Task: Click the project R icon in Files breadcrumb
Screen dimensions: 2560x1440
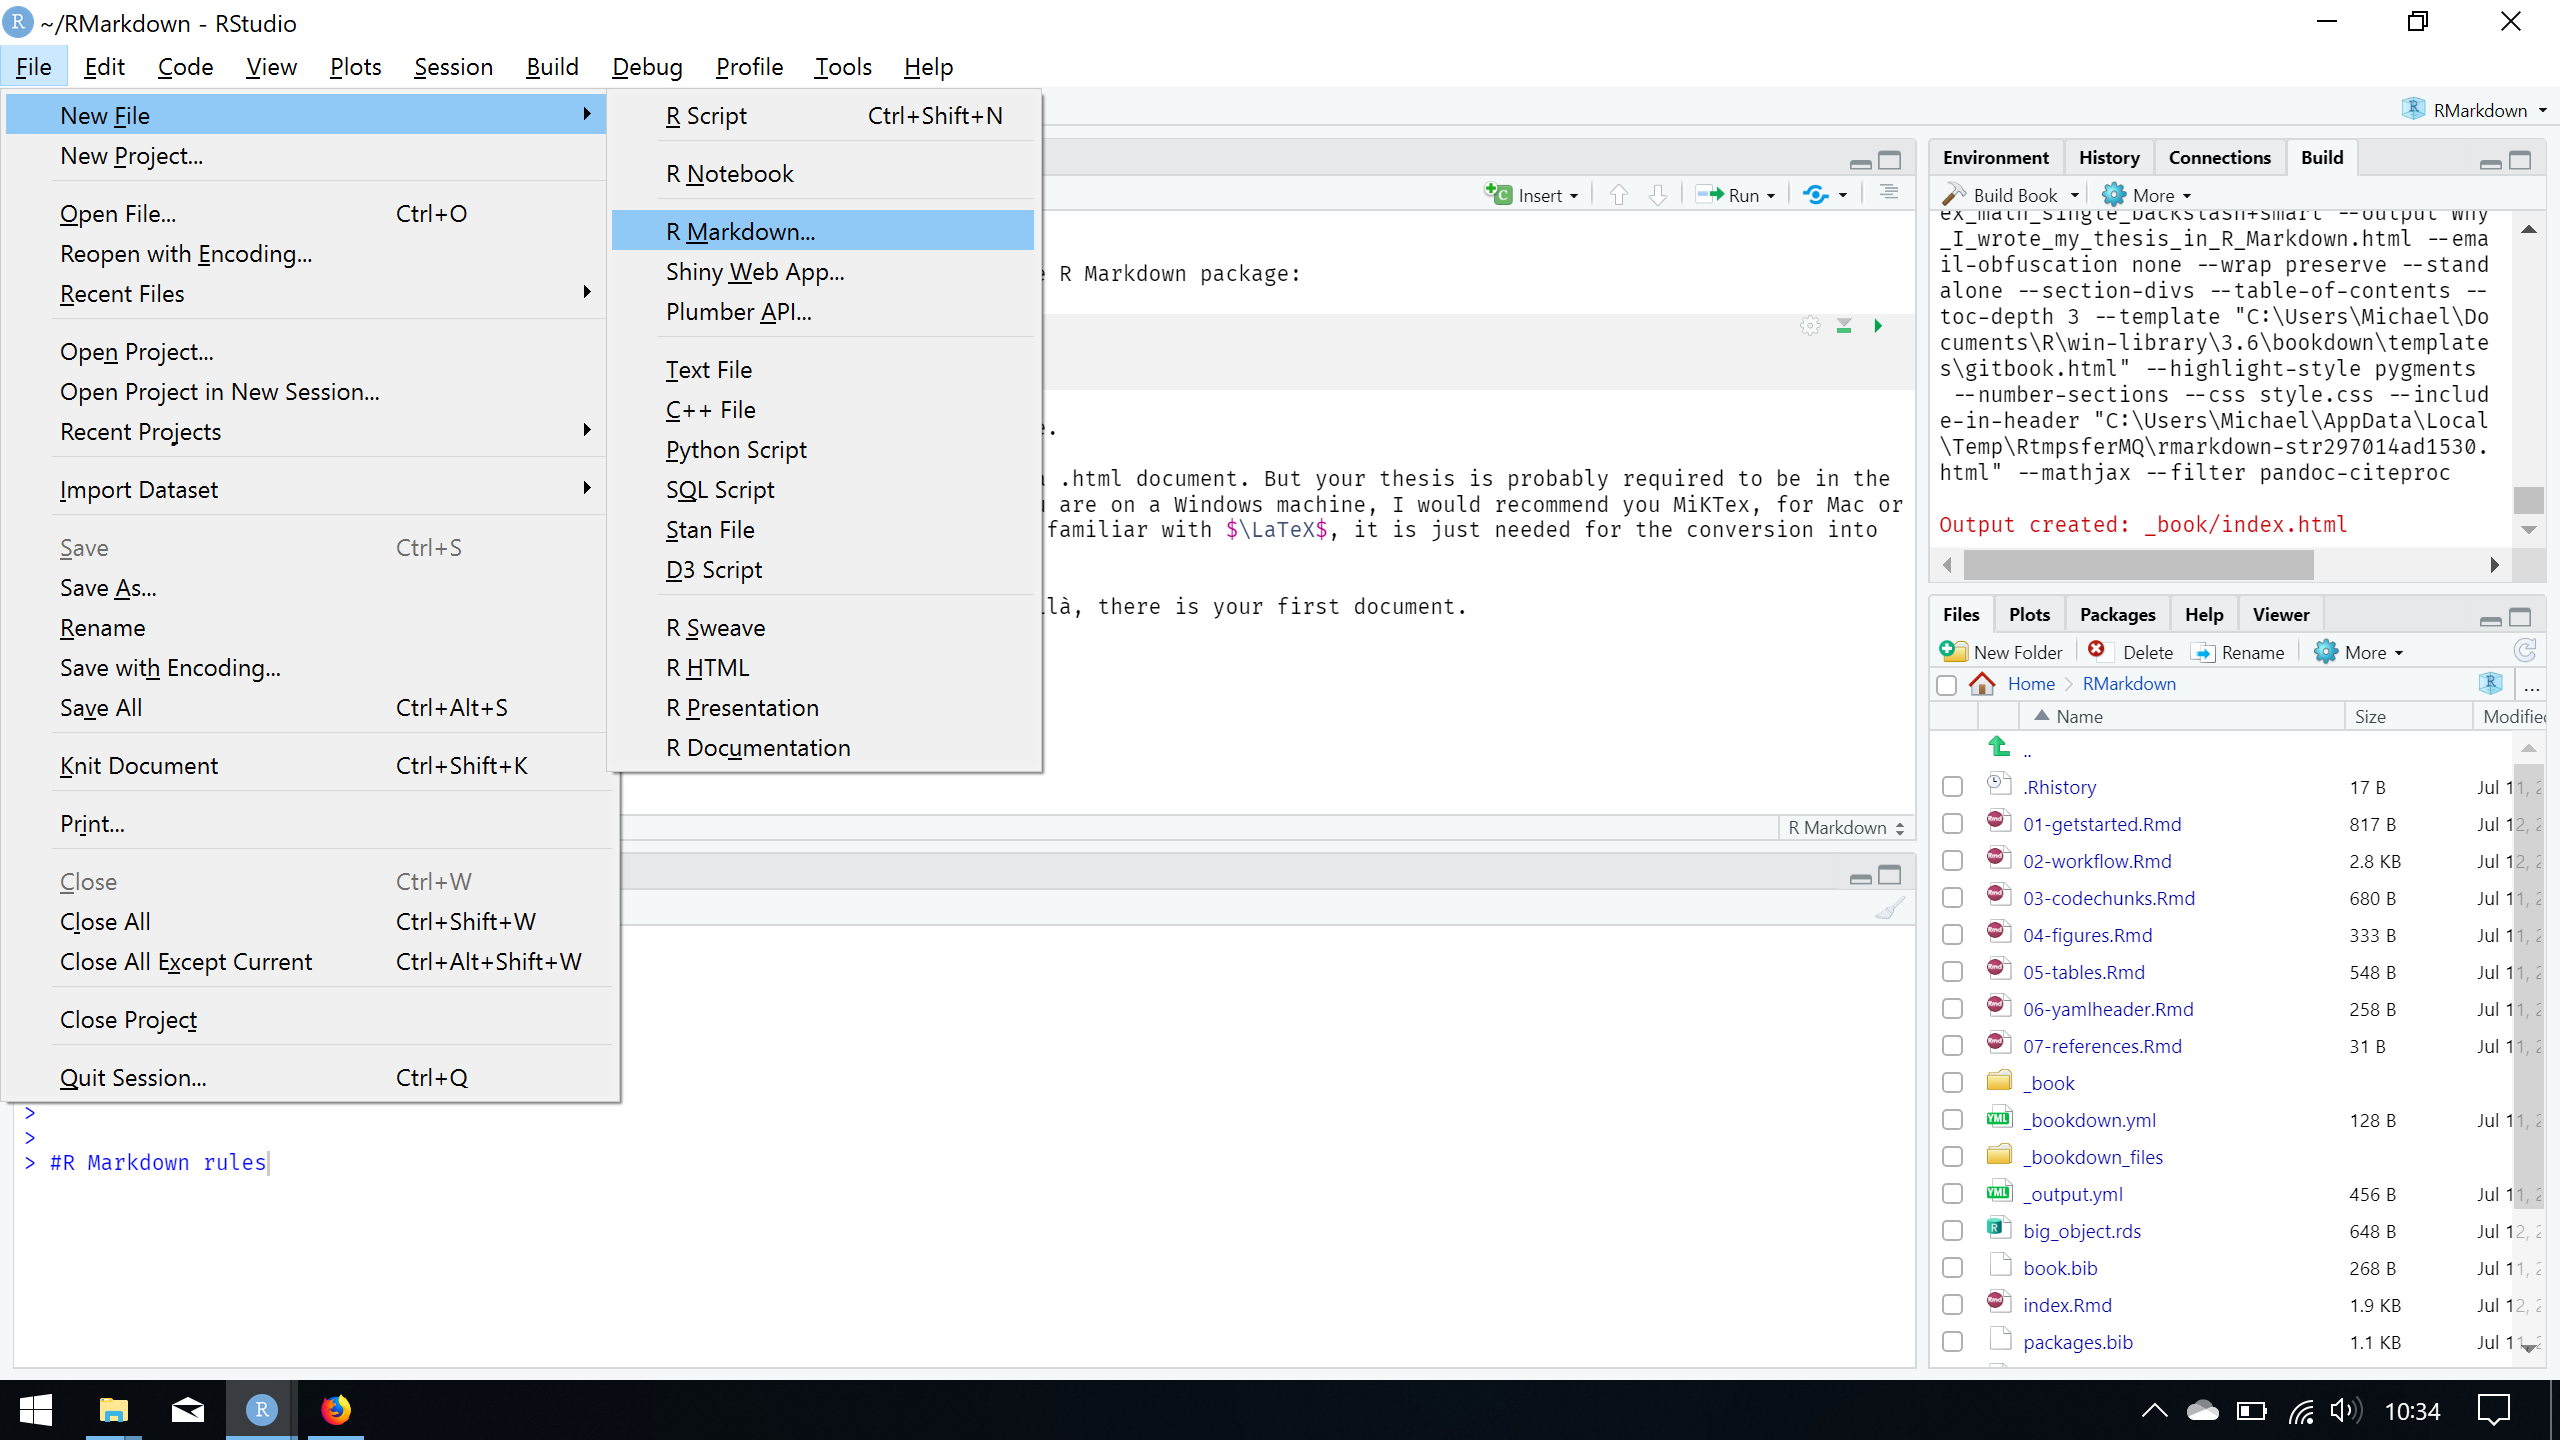Action: tap(2491, 683)
